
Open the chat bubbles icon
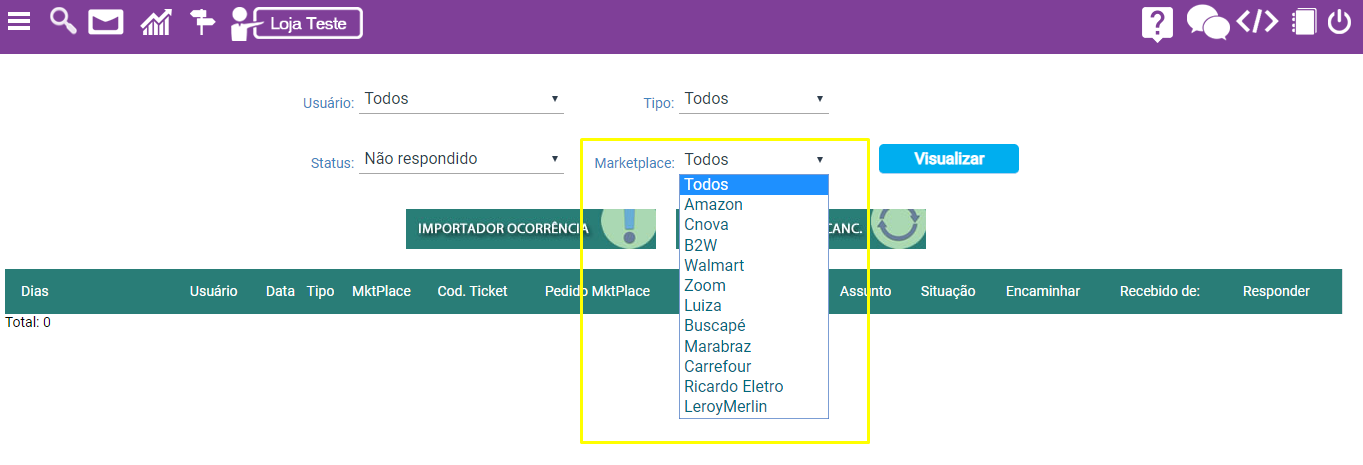[1207, 22]
